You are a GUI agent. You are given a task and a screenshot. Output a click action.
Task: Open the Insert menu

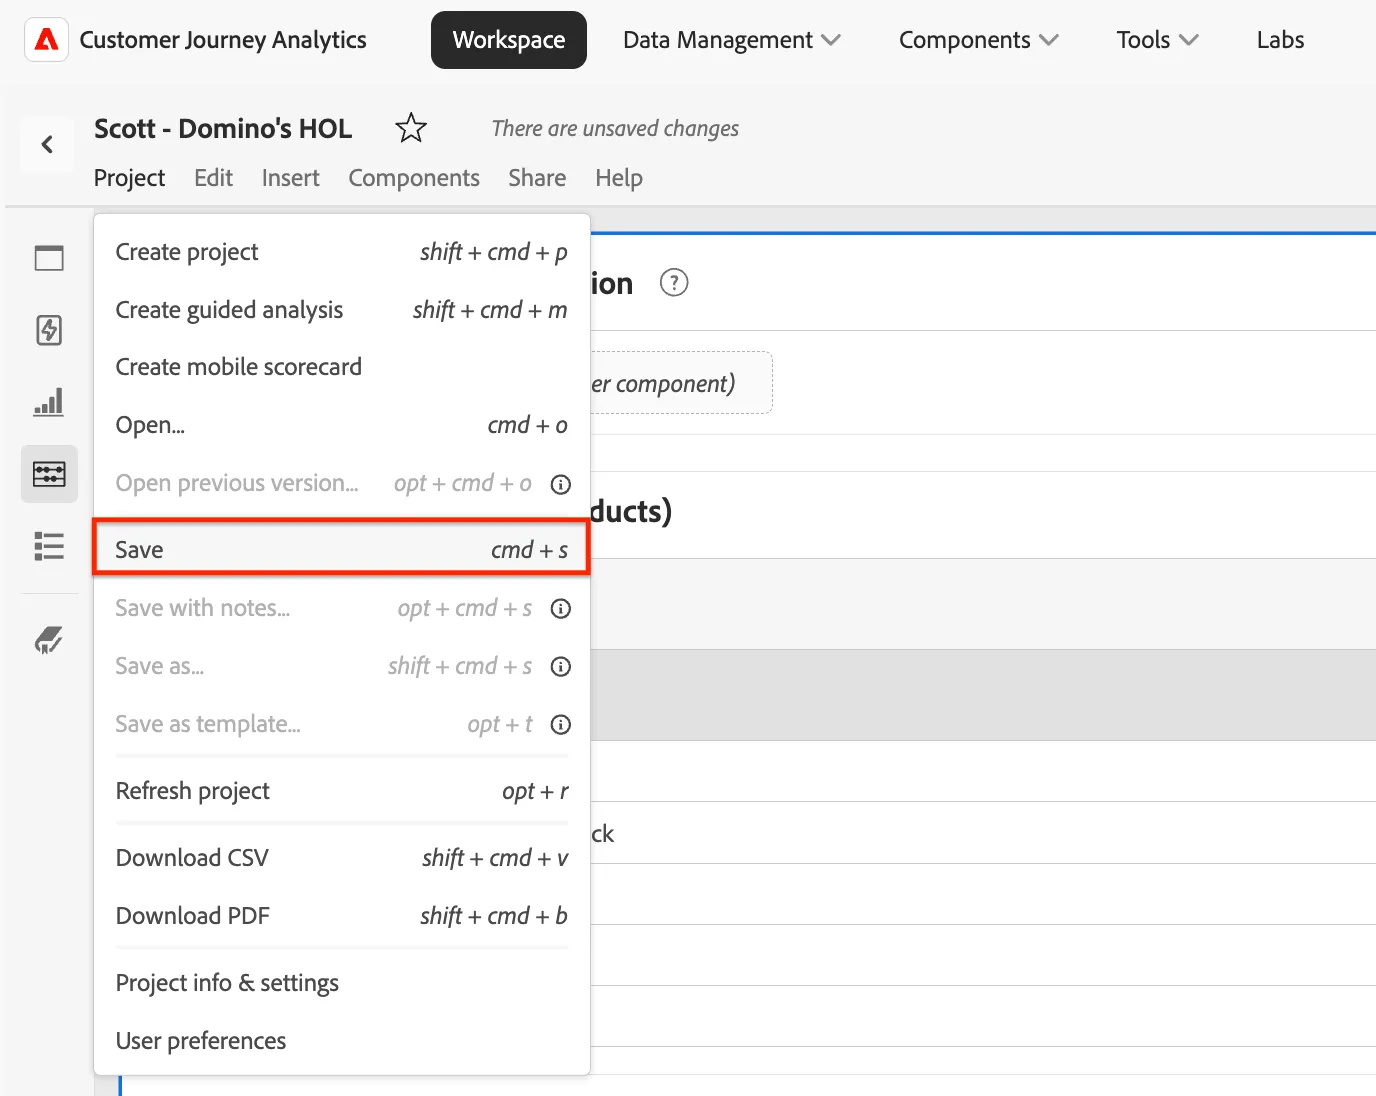point(290,178)
